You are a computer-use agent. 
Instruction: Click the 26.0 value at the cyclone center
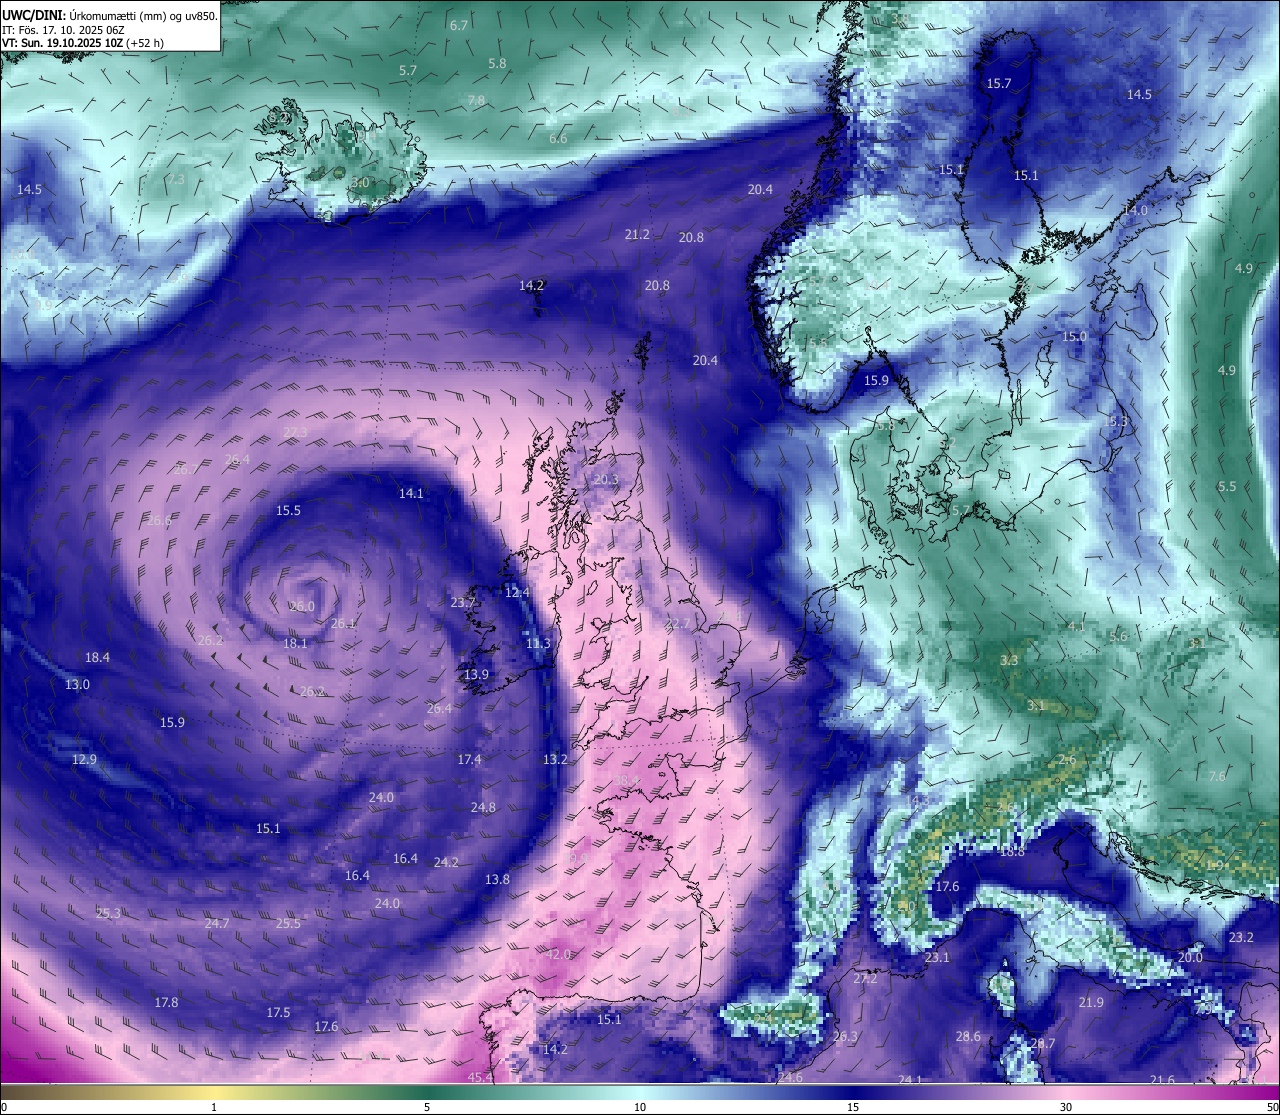coord(302,607)
